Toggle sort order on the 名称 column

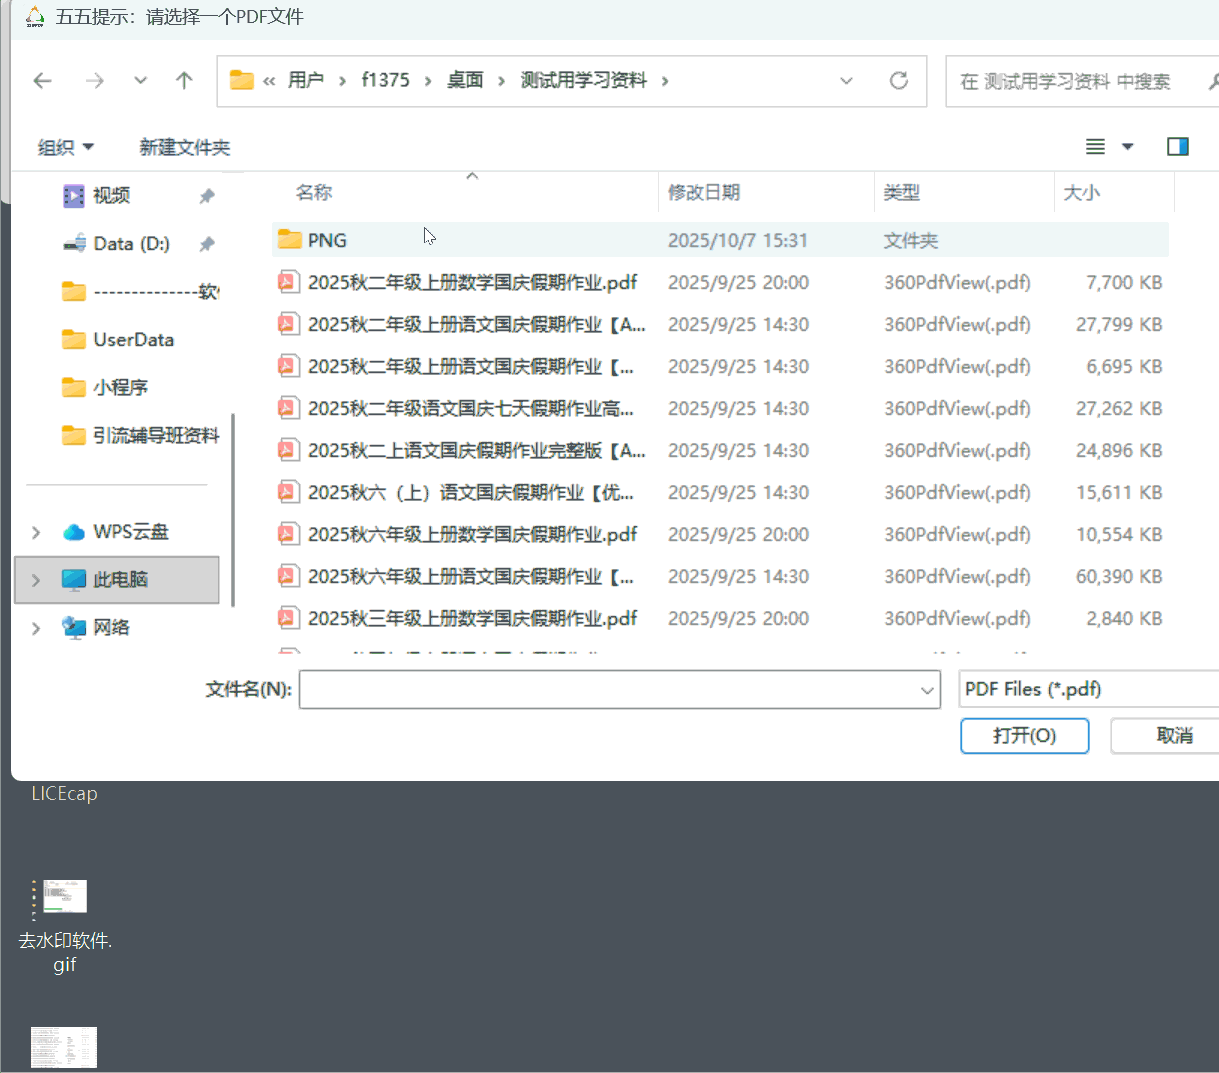tap(313, 192)
